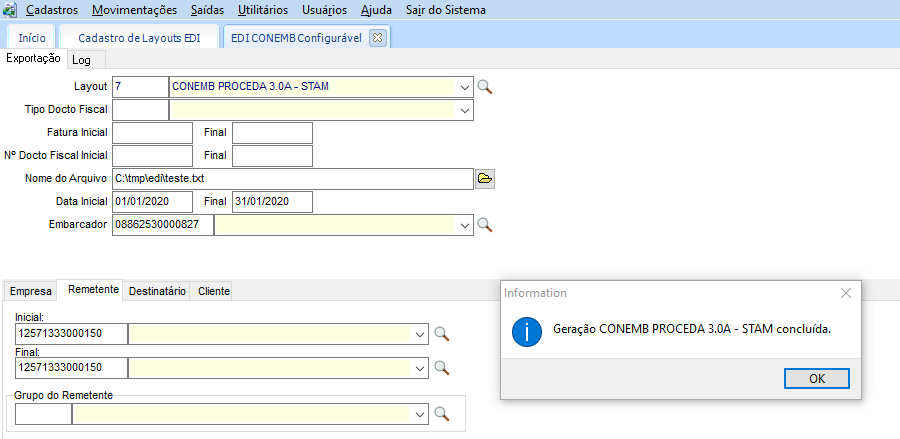Click the Data Inicial date field
Screen dimensions: 900x439
pyautogui.click(x=152, y=202)
